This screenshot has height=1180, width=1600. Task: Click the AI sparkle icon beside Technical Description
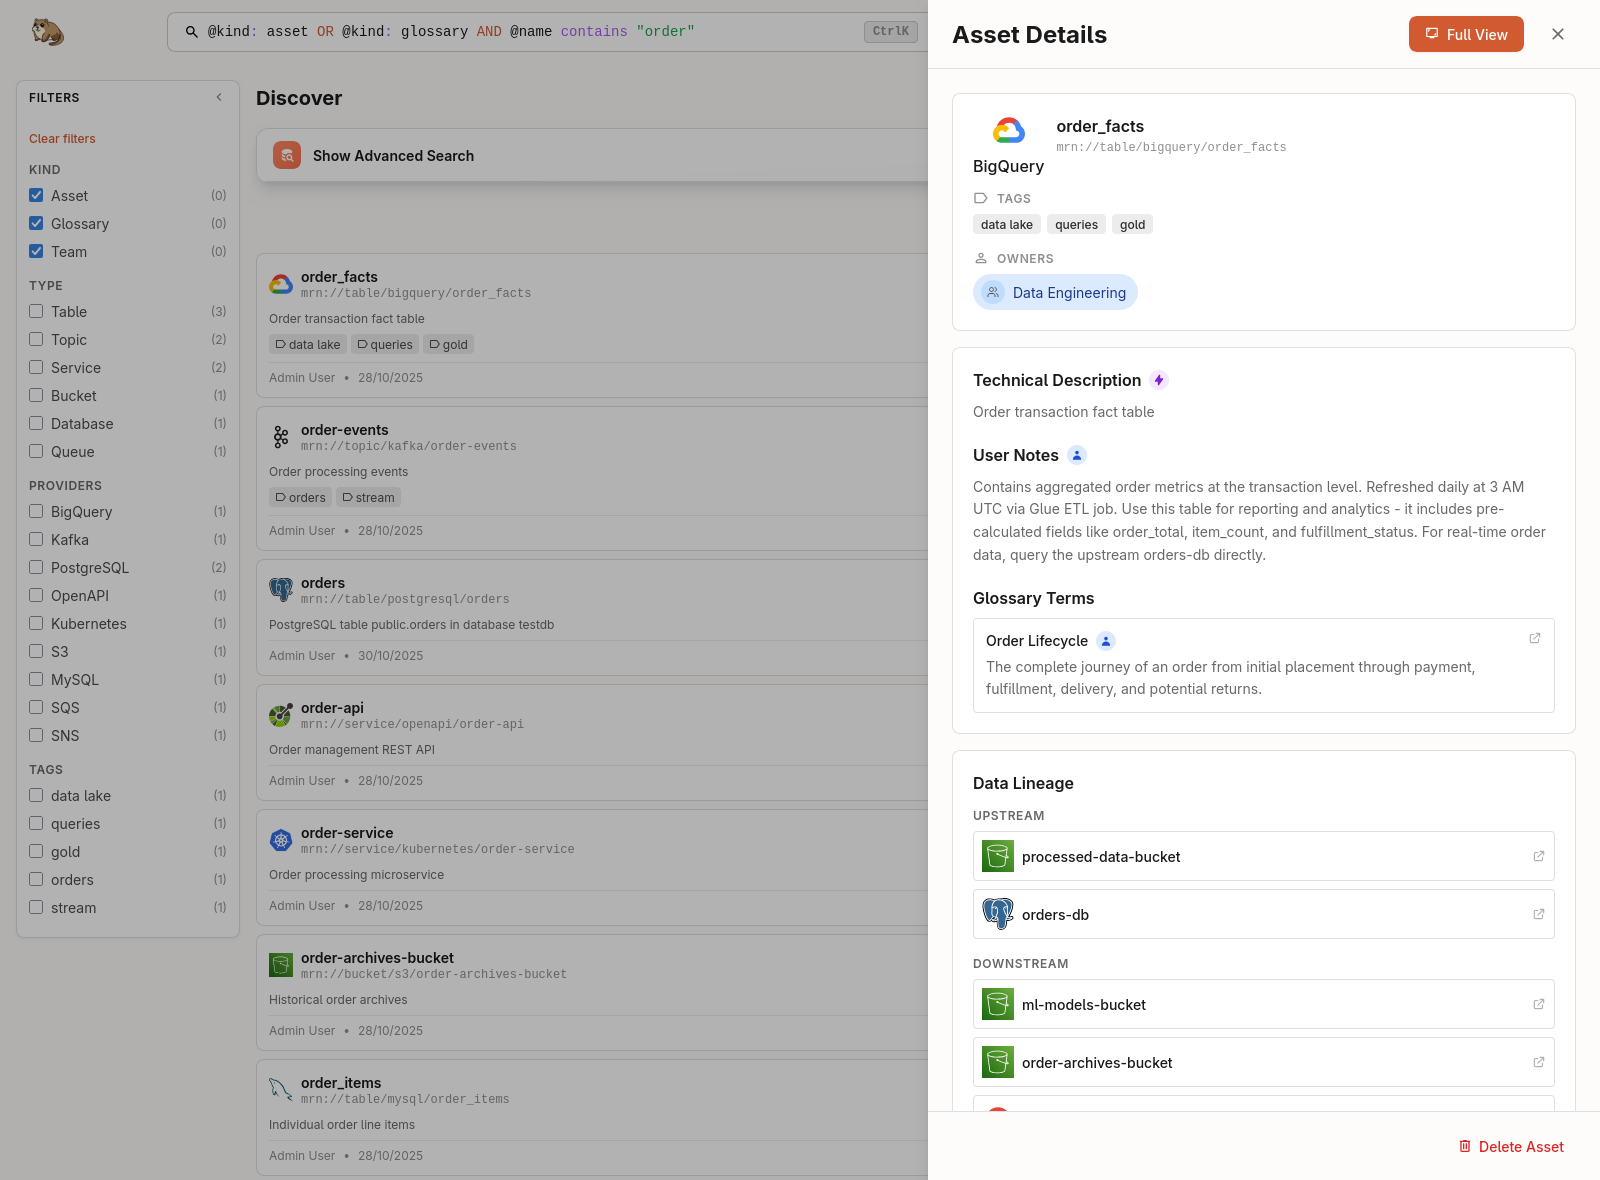(1159, 380)
